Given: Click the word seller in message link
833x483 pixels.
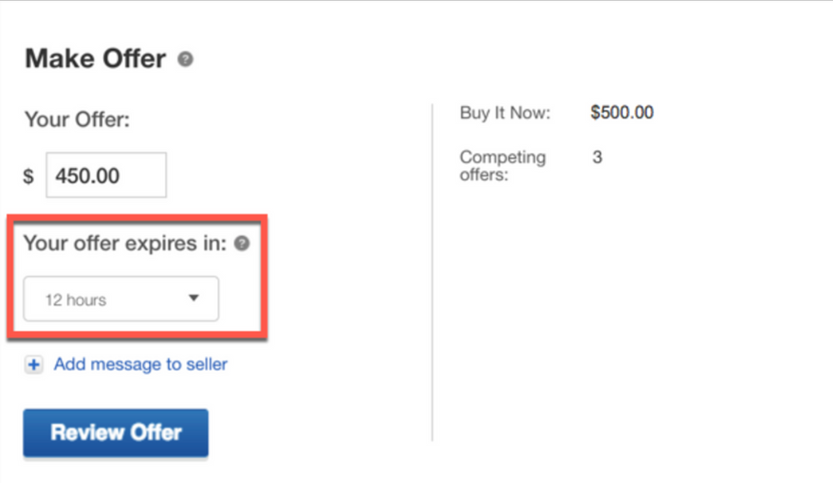Looking at the screenshot, I should pyautogui.click(x=205, y=364).
